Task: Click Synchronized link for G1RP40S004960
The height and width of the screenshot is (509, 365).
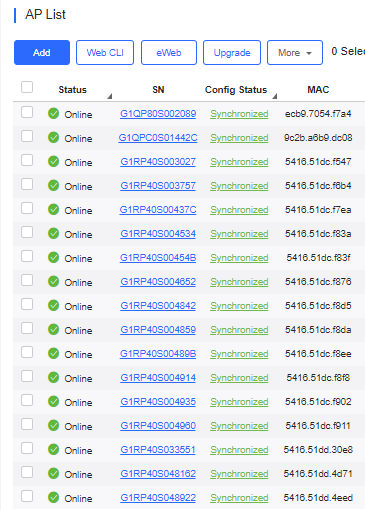Action: click(x=239, y=426)
